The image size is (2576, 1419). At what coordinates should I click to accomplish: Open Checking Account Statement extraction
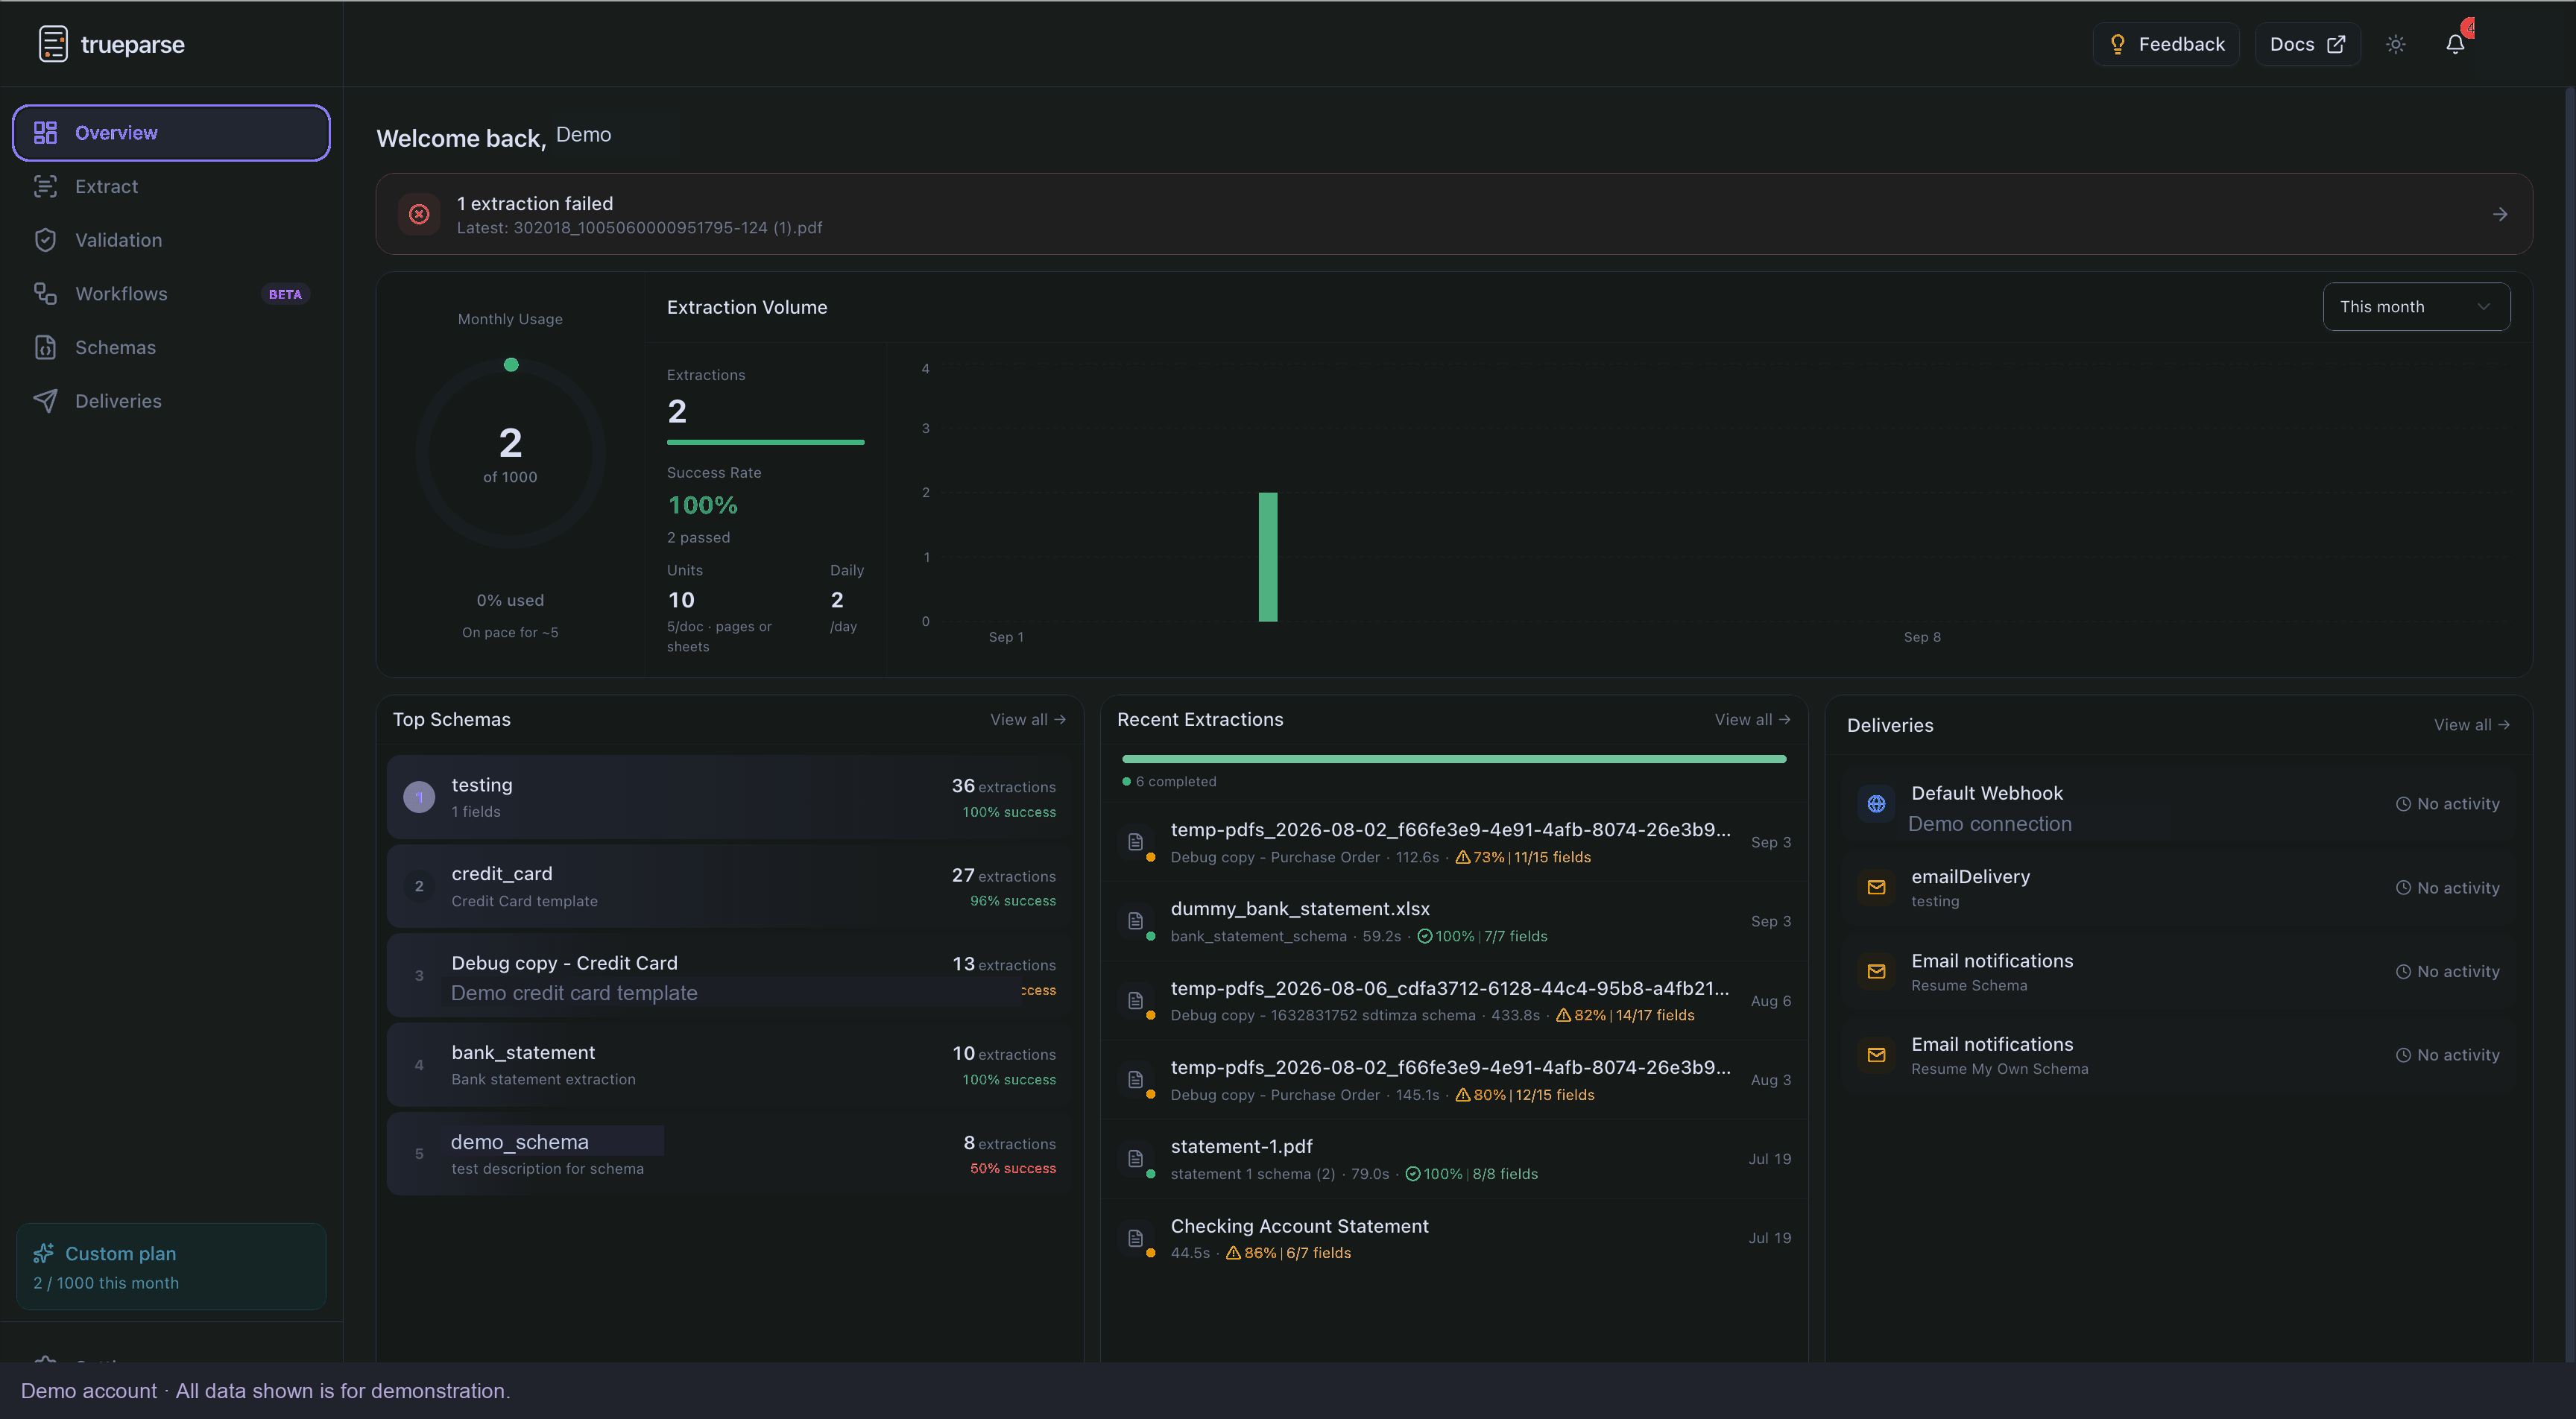pos(1454,1239)
